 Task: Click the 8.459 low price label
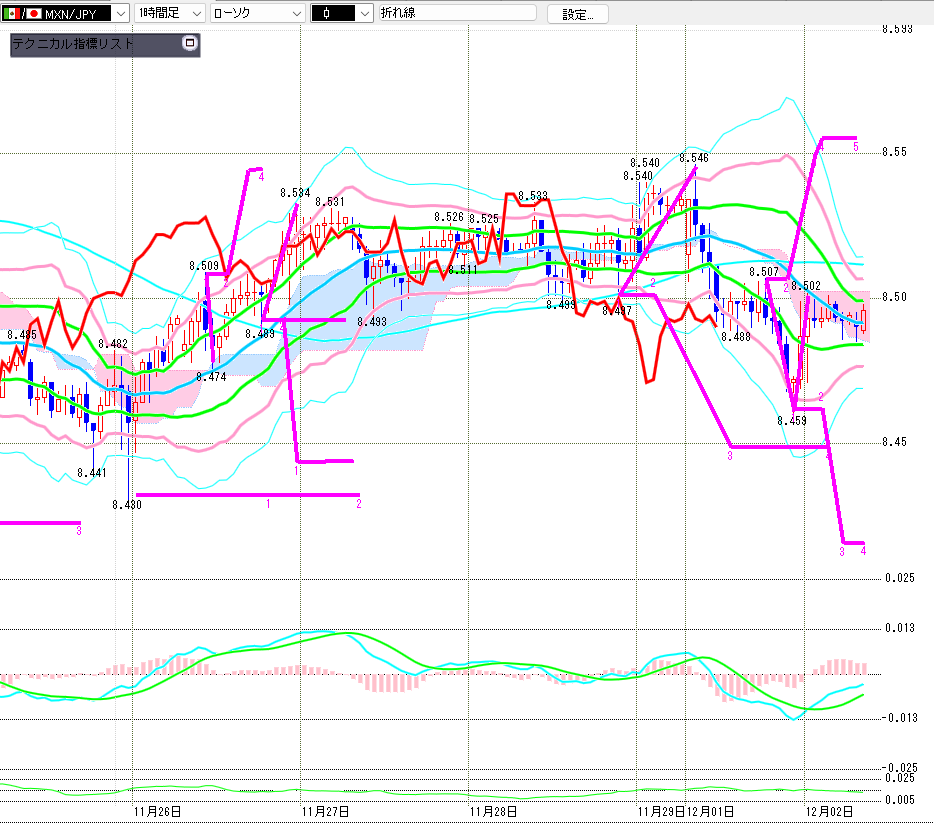791,421
